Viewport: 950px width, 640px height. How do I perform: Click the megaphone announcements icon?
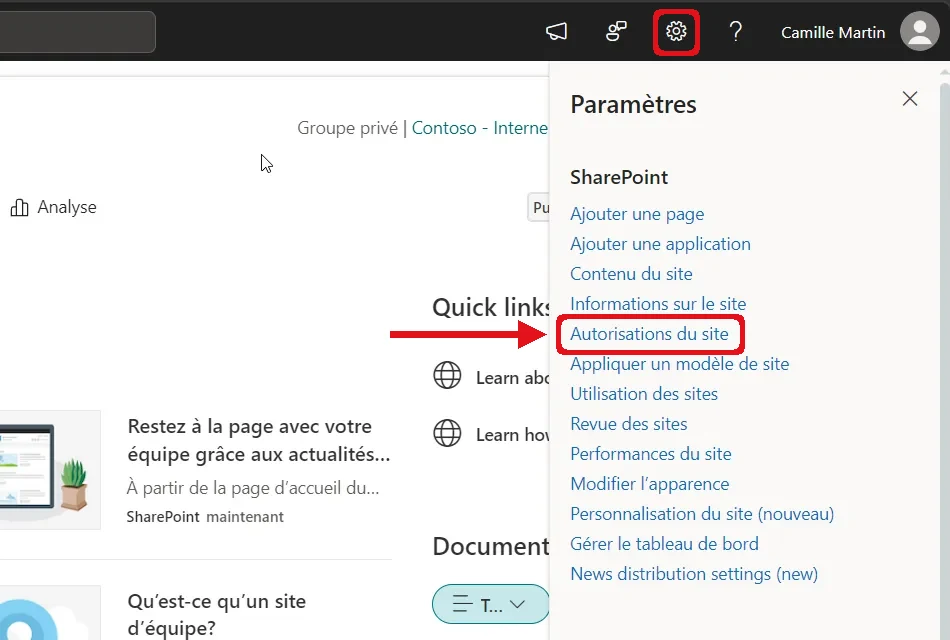(556, 31)
